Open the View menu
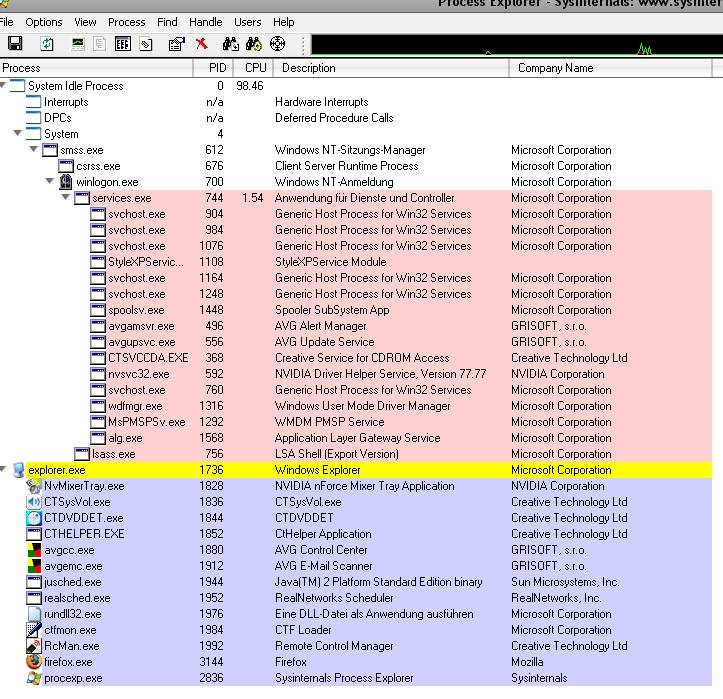This screenshot has height=699, width=723. (x=85, y=22)
